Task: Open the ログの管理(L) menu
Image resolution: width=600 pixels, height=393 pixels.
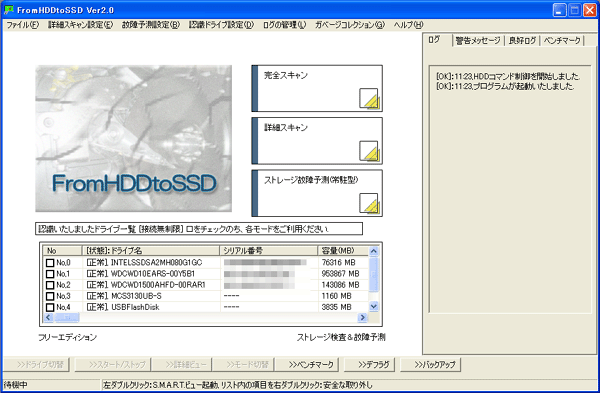Action: pos(284,25)
